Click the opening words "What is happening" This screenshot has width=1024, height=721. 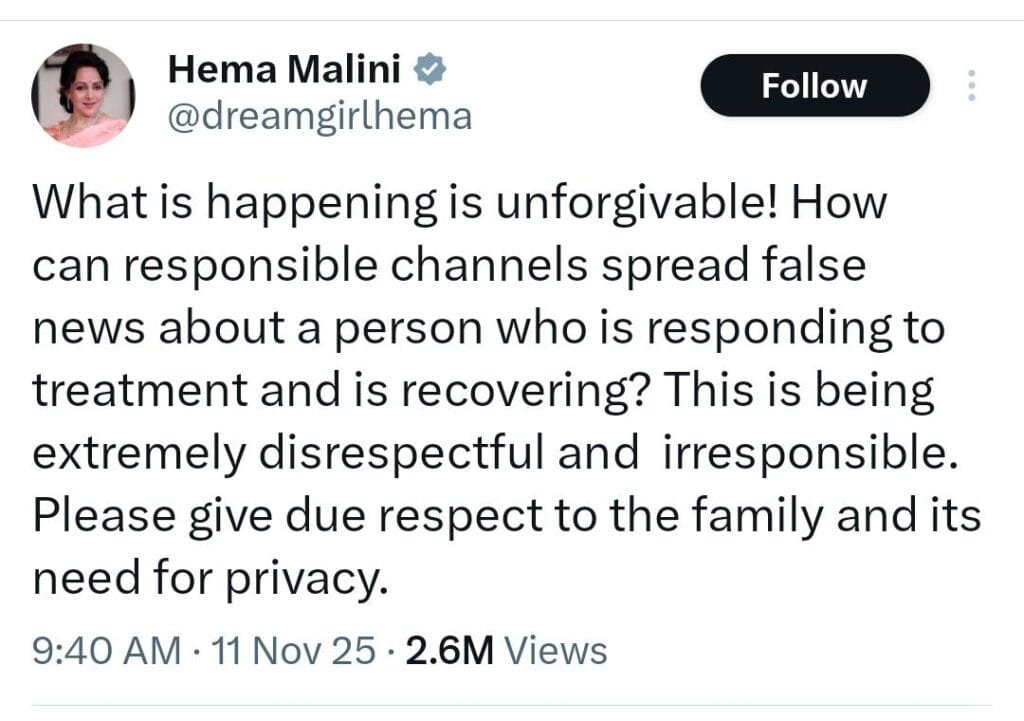click(x=216, y=203)
